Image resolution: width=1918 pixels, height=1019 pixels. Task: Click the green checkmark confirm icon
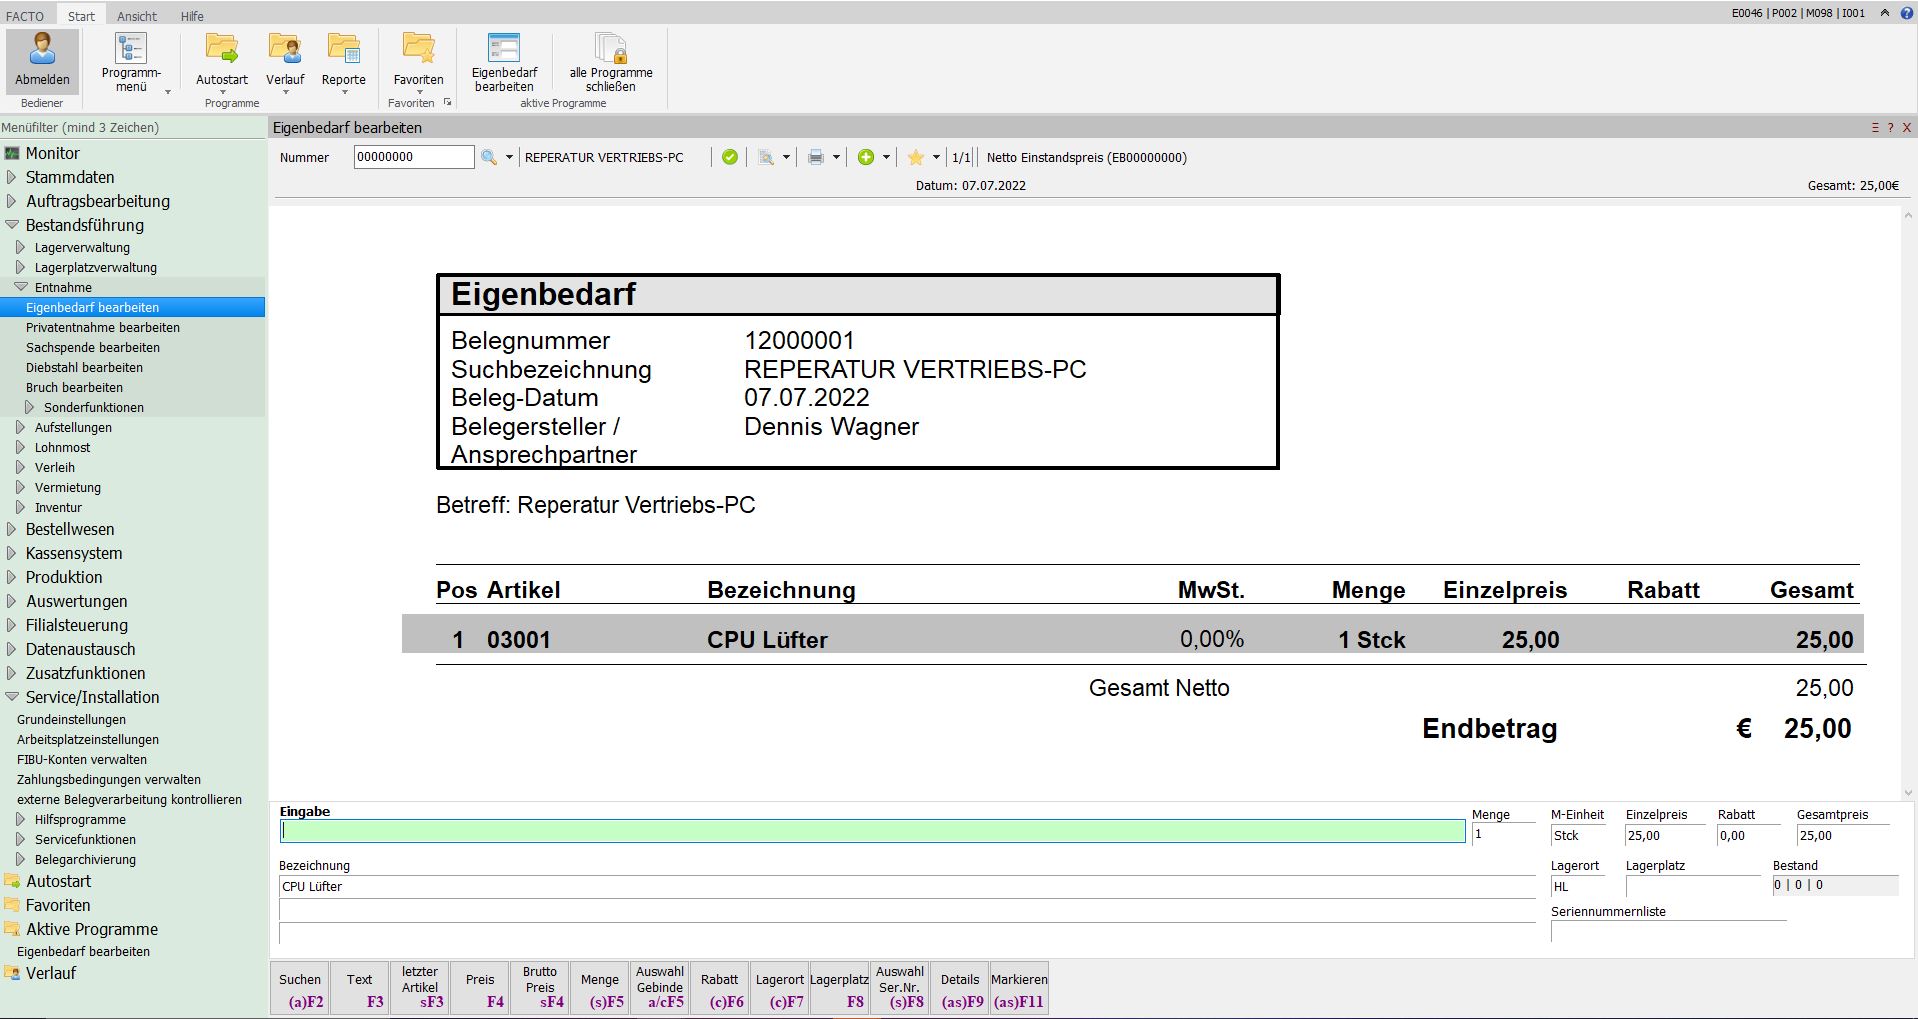tap(730, 158)
